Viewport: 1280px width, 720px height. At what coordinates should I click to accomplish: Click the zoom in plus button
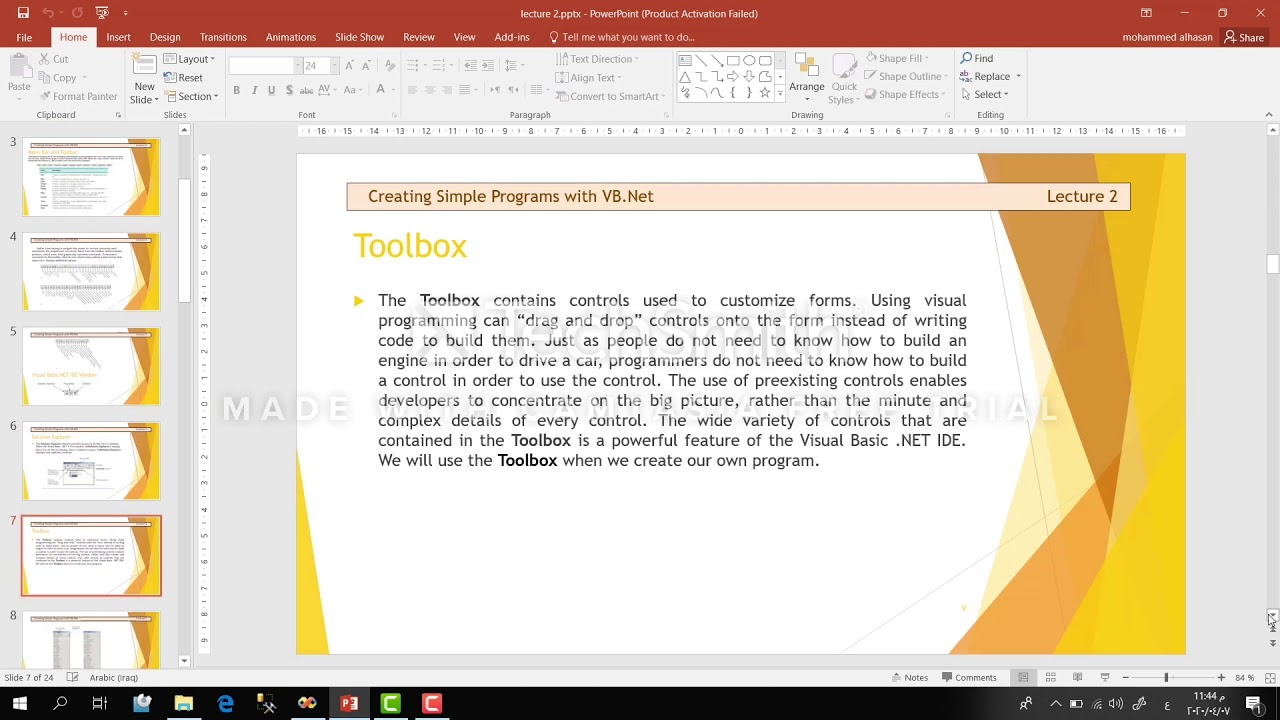[x=1221, y=678]
